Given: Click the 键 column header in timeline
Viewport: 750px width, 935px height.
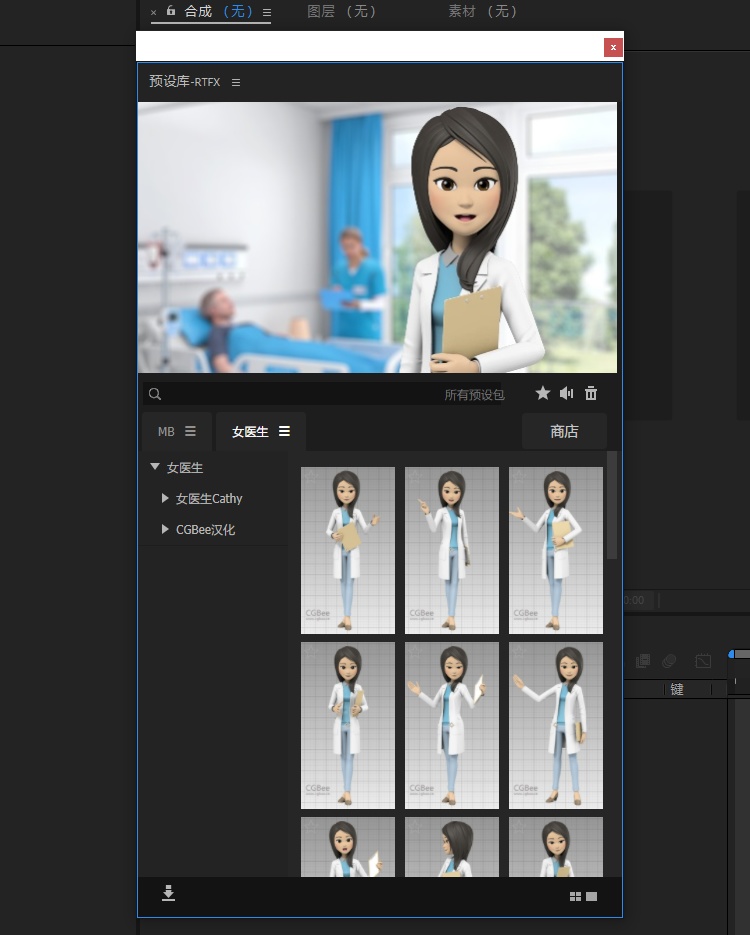Looking at the screenshot, I should pos(677,690).
